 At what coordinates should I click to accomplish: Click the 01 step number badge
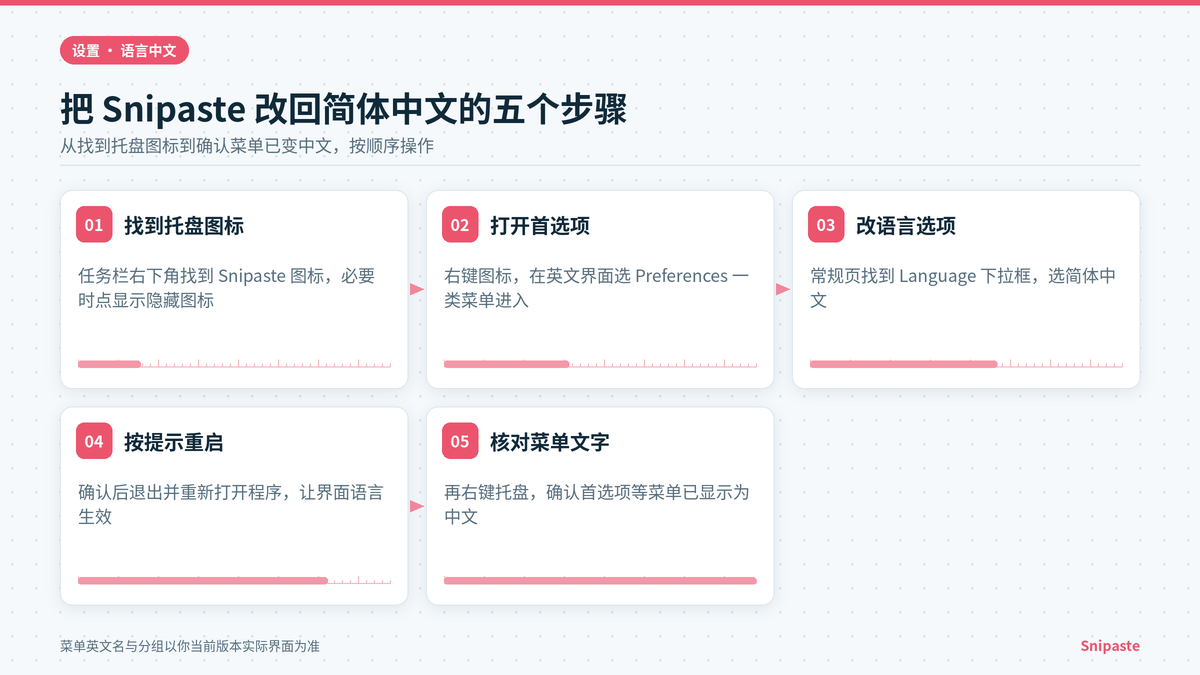click(94, 225)
